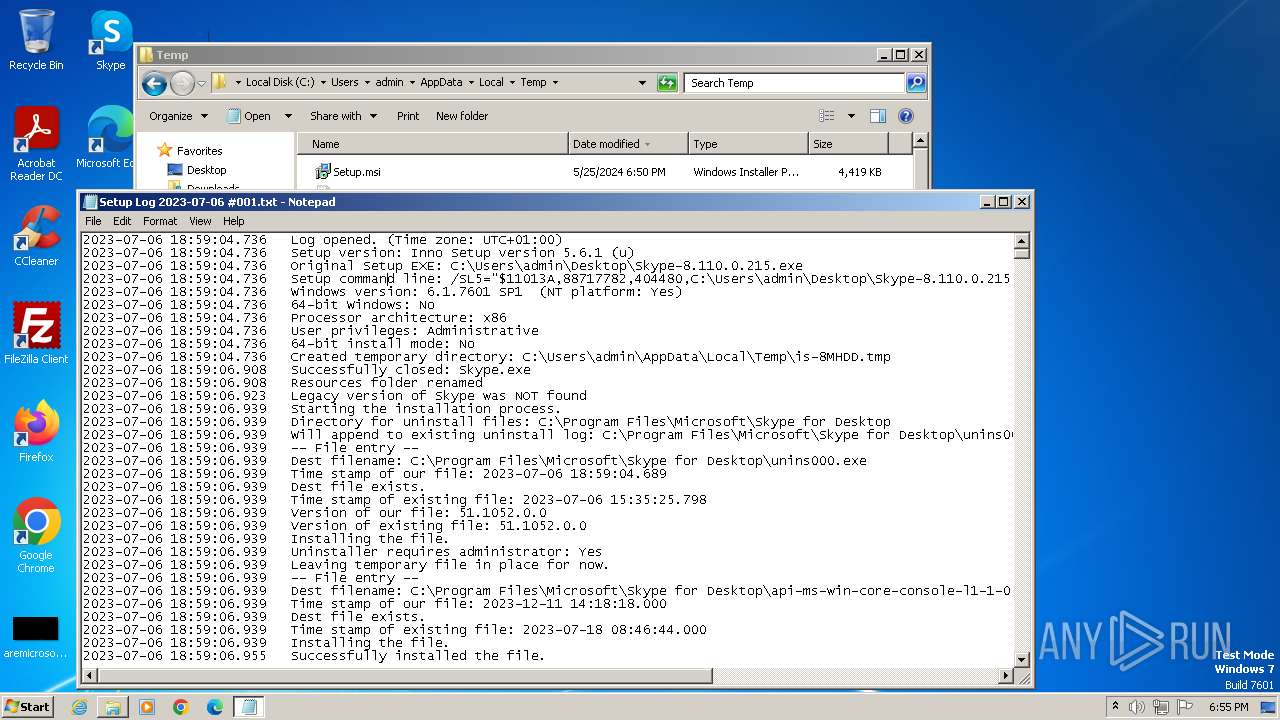Expand the Open button's dropdown arrow
This screenshot has width=1280, height=720.
click(x=288, y=116)
